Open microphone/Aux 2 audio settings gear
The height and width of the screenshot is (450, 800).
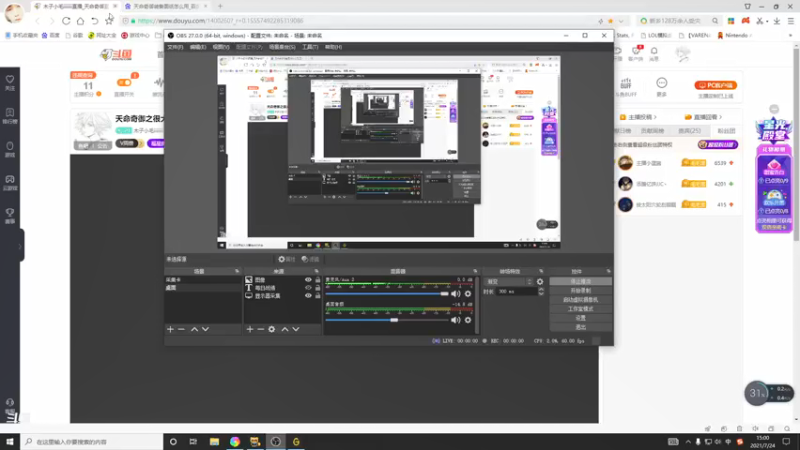point(468,294)
